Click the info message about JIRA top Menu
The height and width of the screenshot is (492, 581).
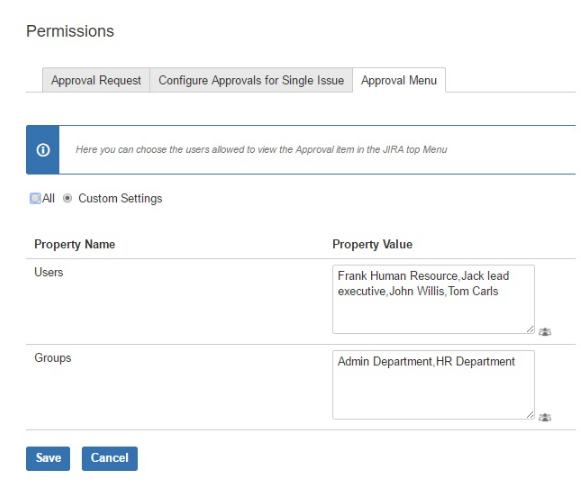[261, 149]
